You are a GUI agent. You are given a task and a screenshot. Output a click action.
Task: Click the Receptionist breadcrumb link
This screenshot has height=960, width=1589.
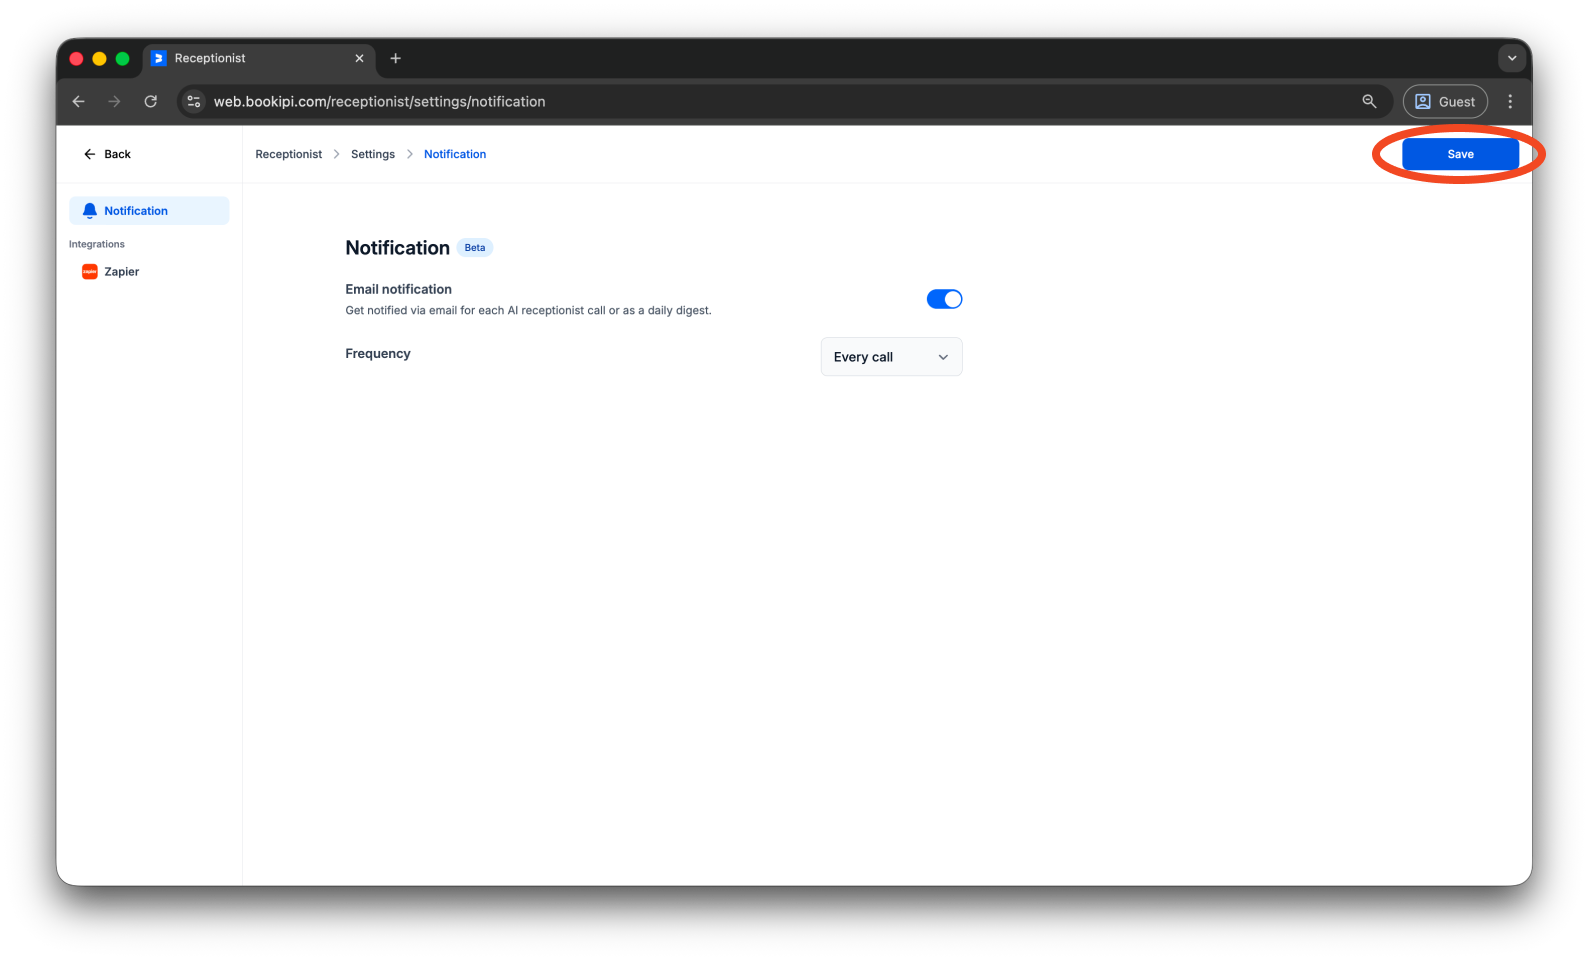[x=289, y=154]
